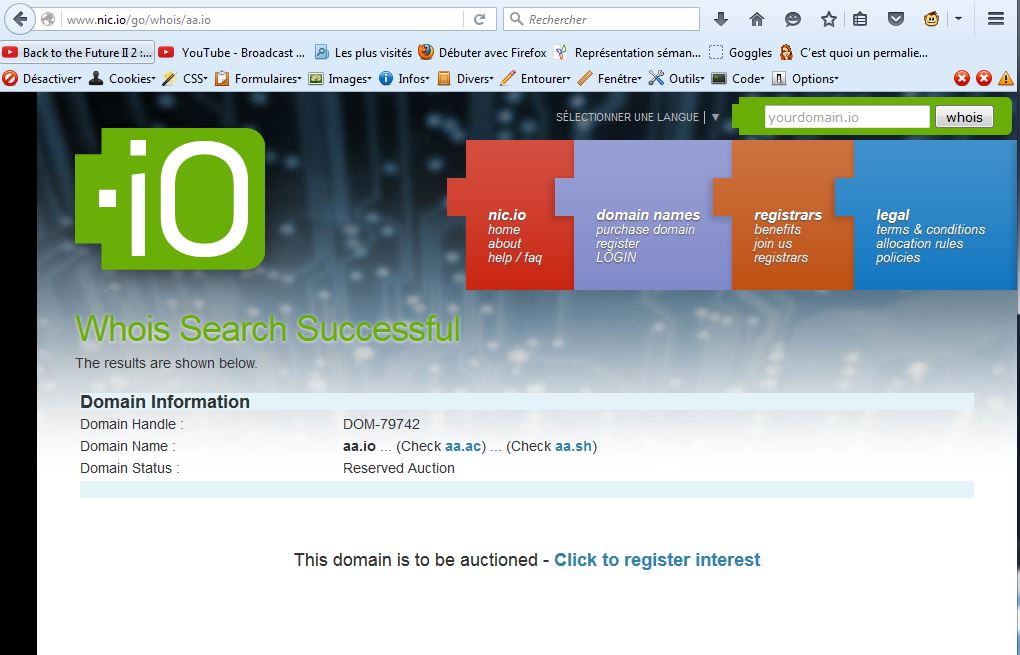This screenshot has height=655, width=1020.
Task: Click the smiley face chat icon
Action: (792, 19)
